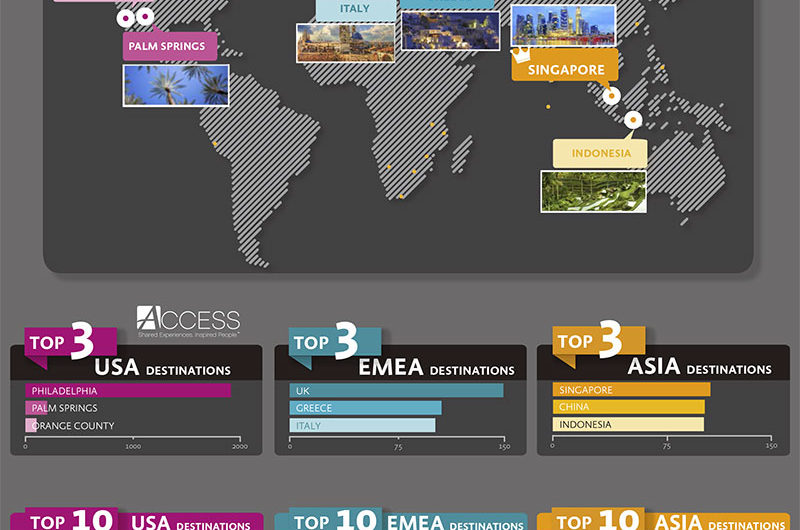Viewport: 800px width, 530px height.
Task: Click the ACCESS company logo
Action: point(188,322)
